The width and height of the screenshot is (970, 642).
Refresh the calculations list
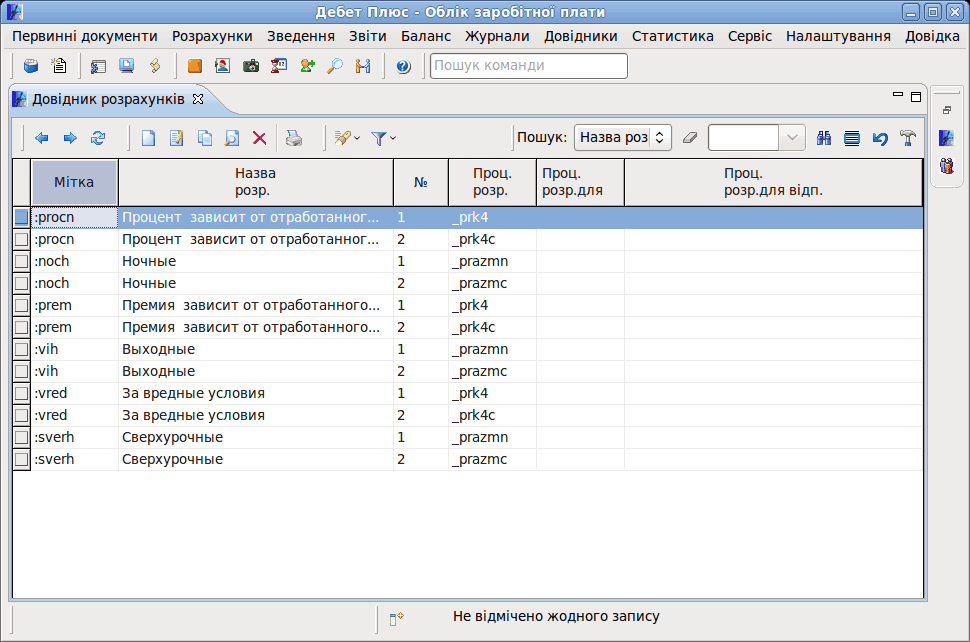point(98,138)
